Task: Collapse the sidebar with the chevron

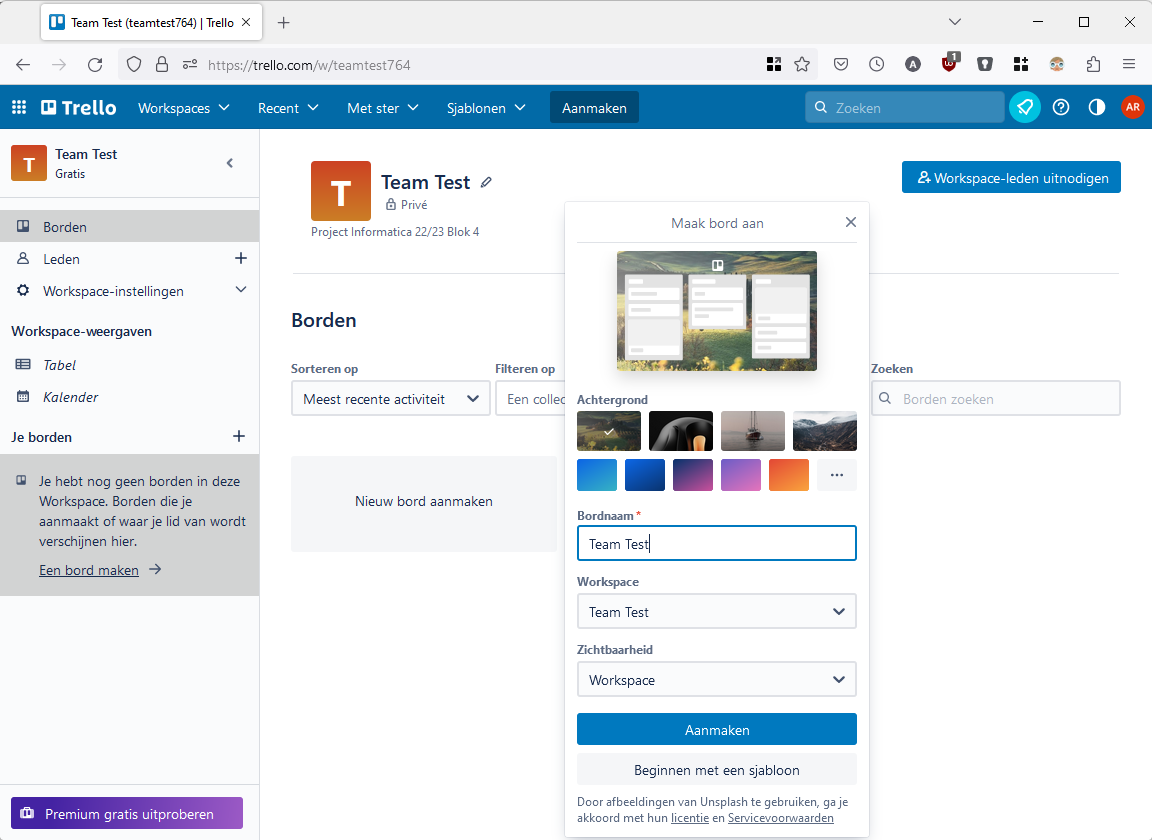Action: pyautogui.click(x=230, y=163)
